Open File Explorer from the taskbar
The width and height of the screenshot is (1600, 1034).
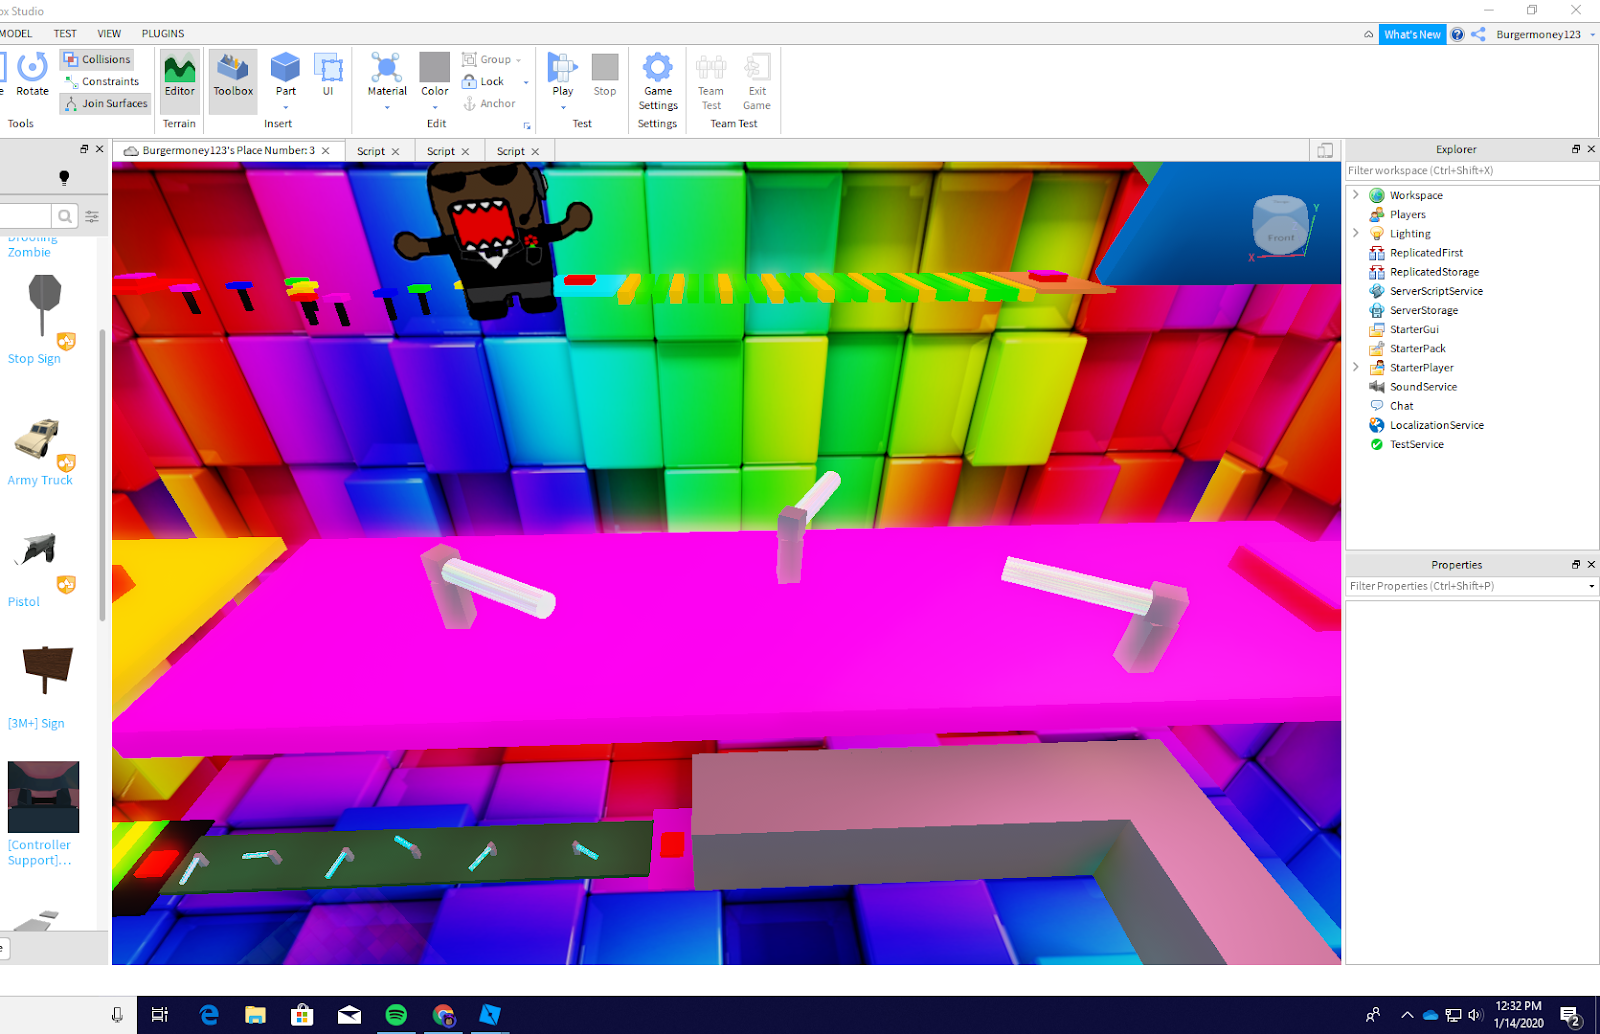click(x=255, y=1015)
